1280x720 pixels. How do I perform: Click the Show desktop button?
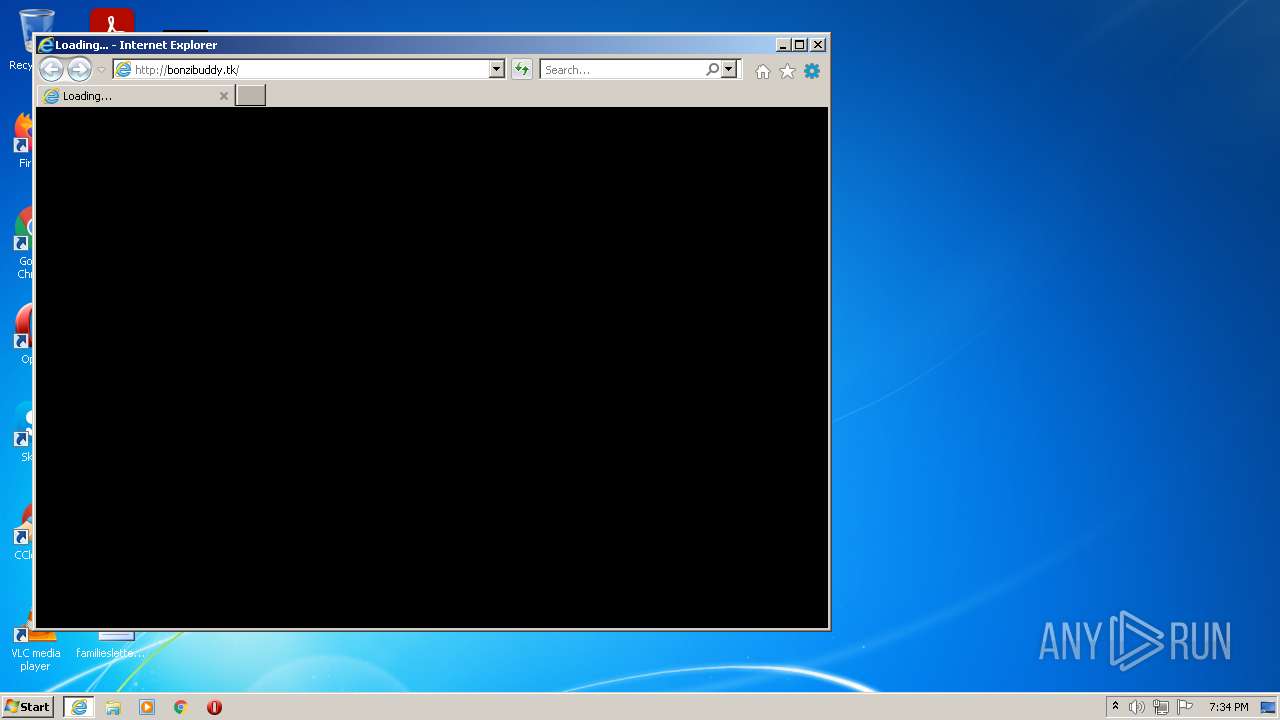pos(1269,707)
